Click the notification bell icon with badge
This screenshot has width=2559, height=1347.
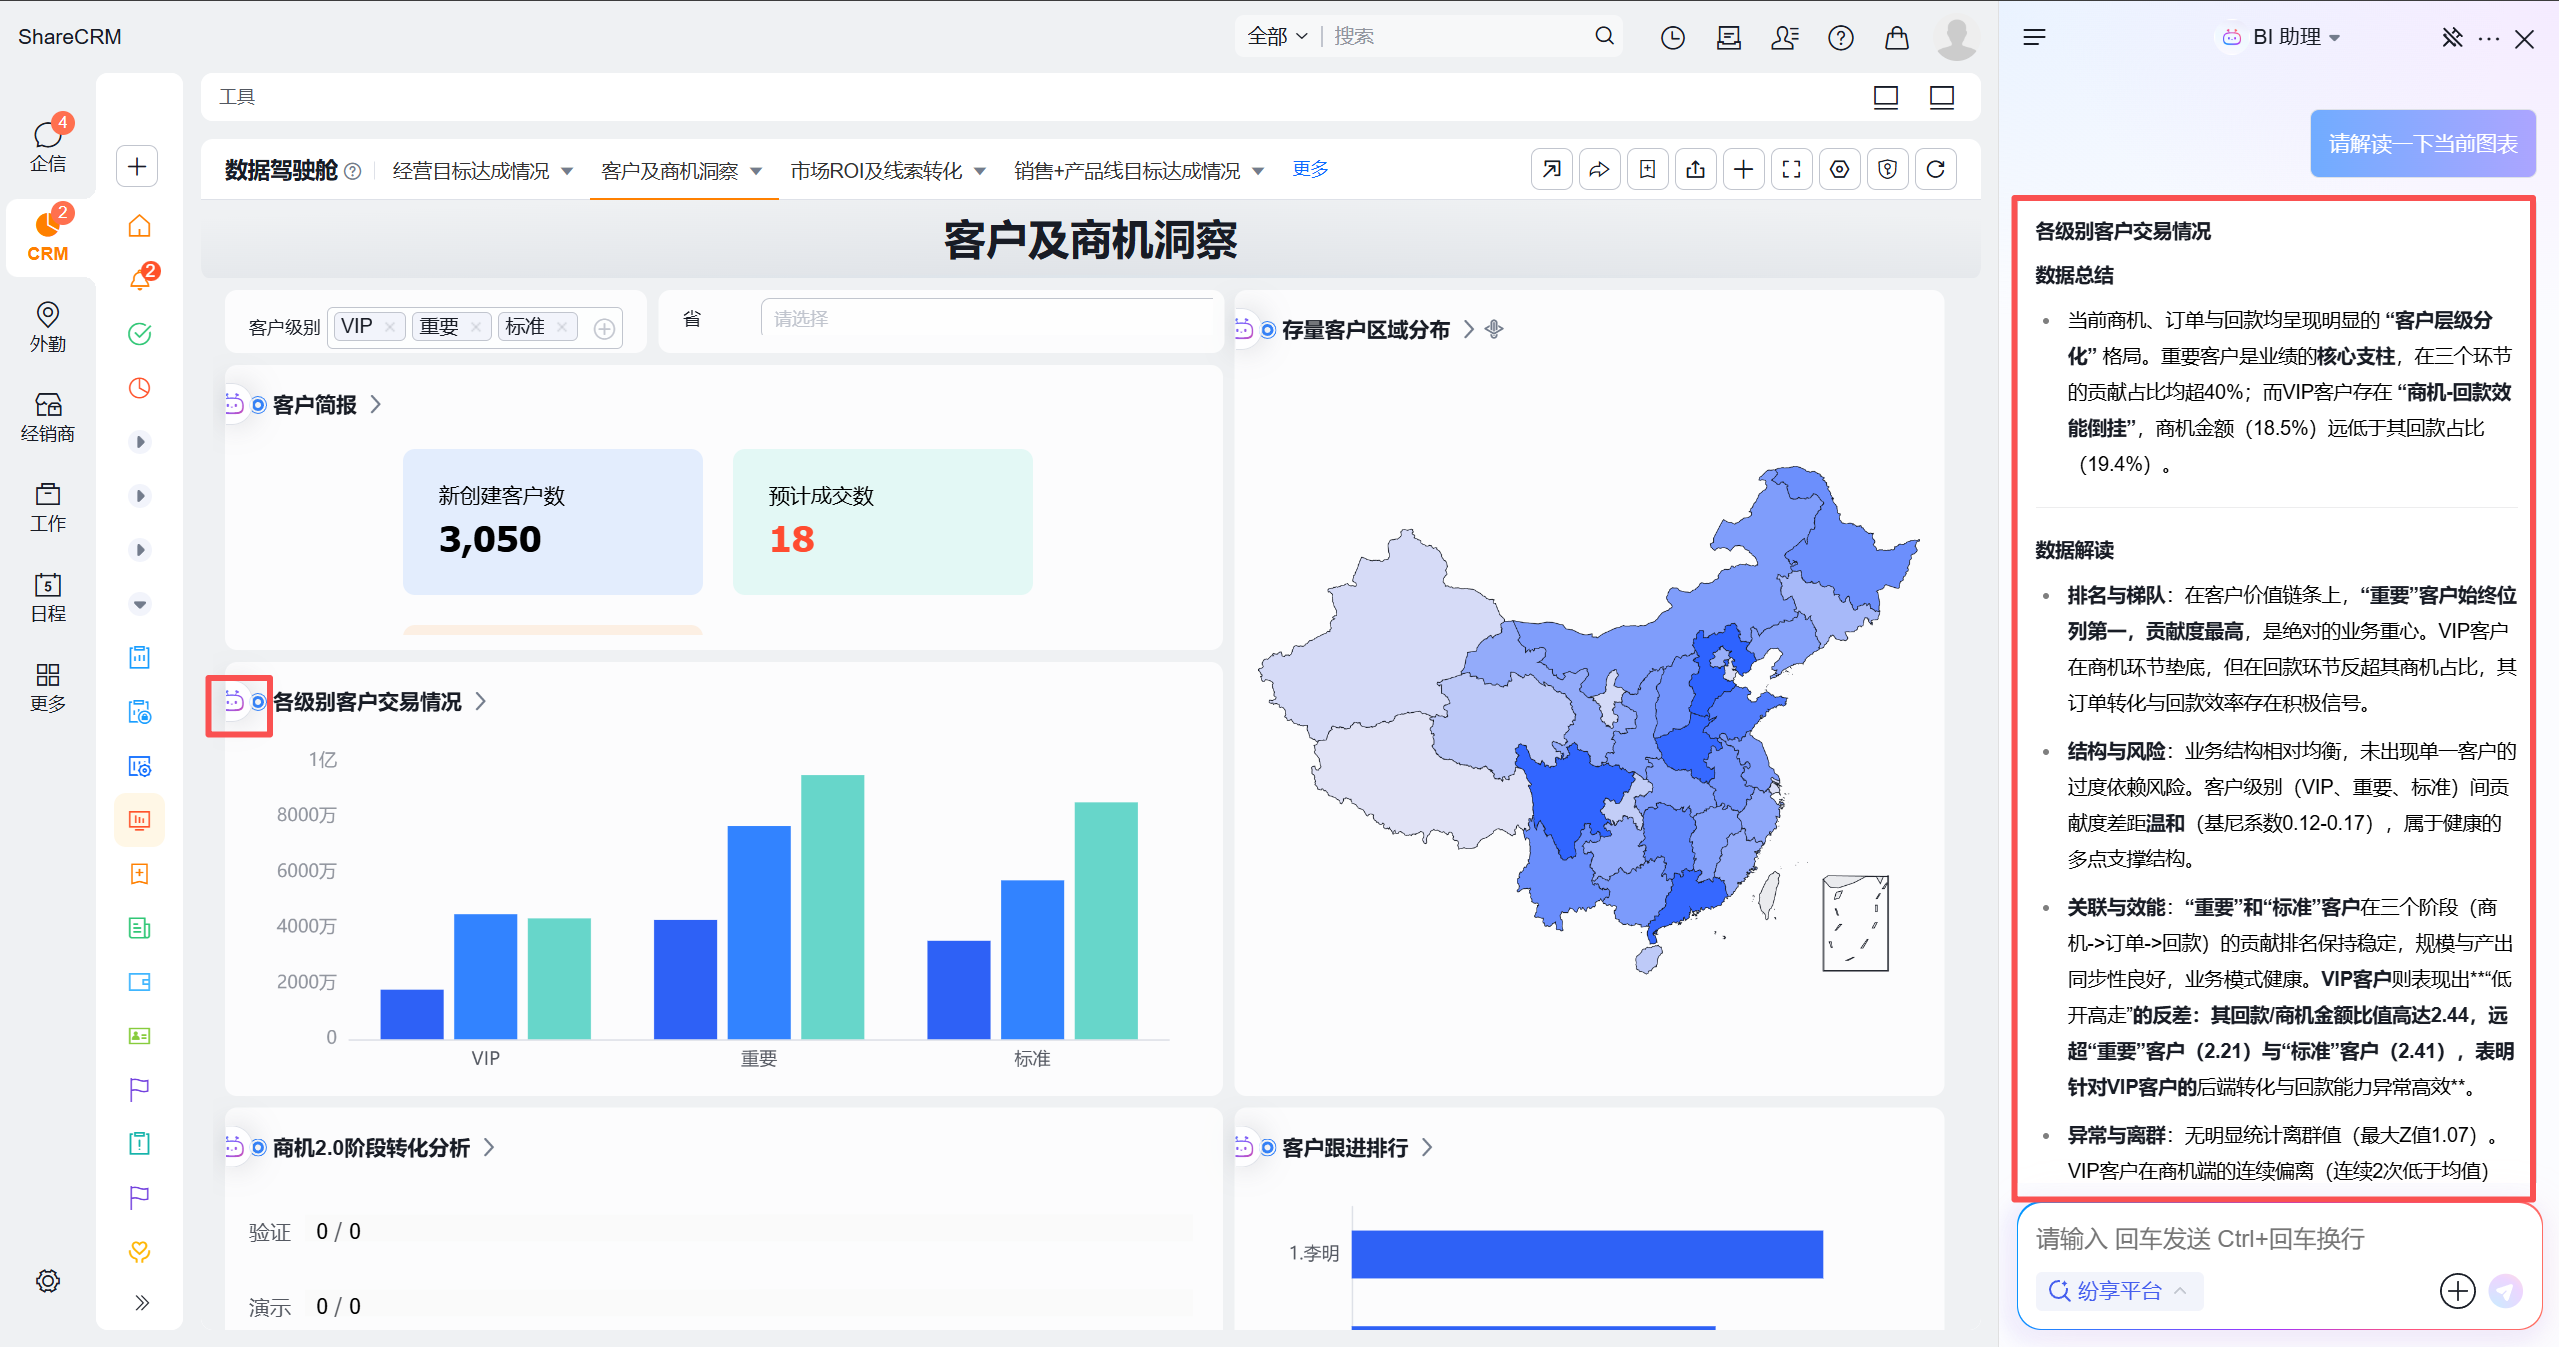[140, 279]
